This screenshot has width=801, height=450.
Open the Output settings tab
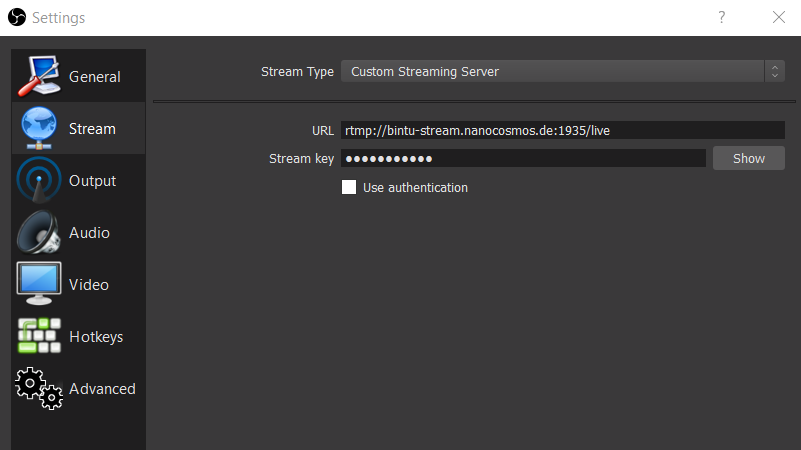(92, 181)
